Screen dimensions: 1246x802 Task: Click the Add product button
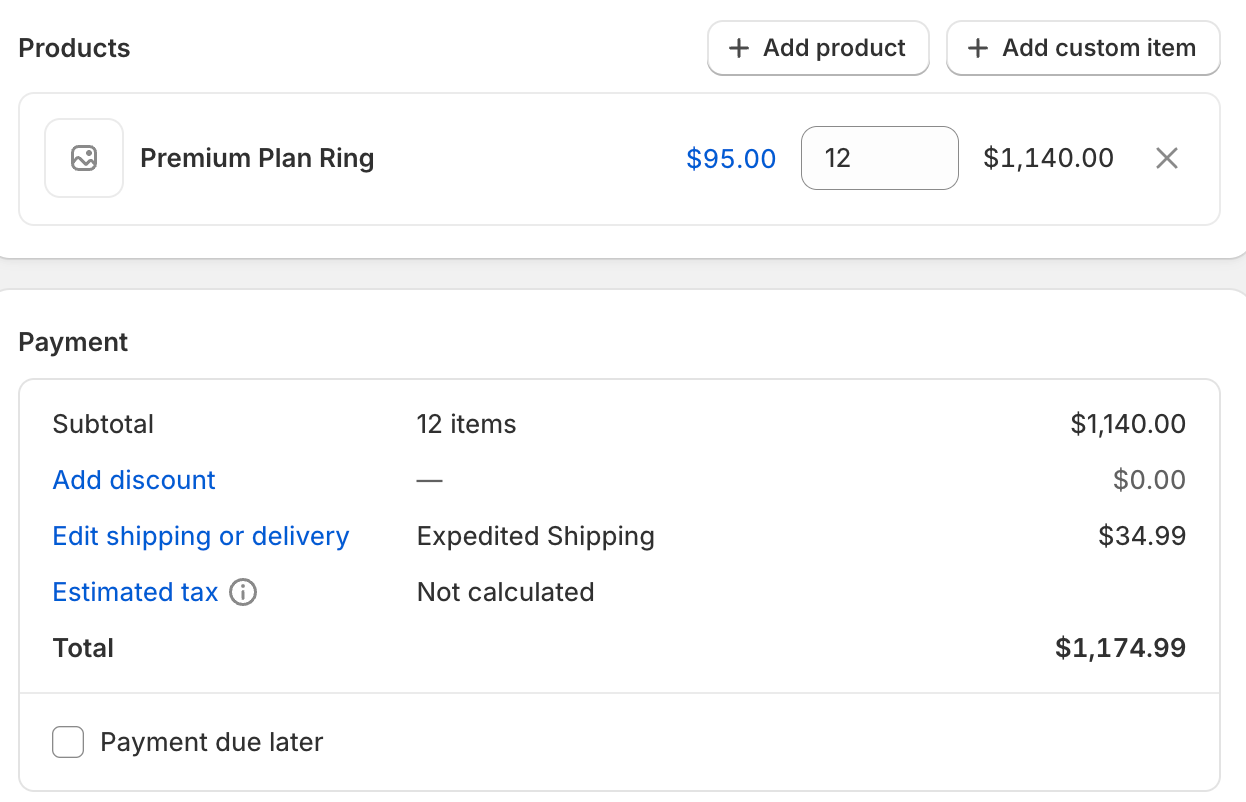tap(818, 48)
